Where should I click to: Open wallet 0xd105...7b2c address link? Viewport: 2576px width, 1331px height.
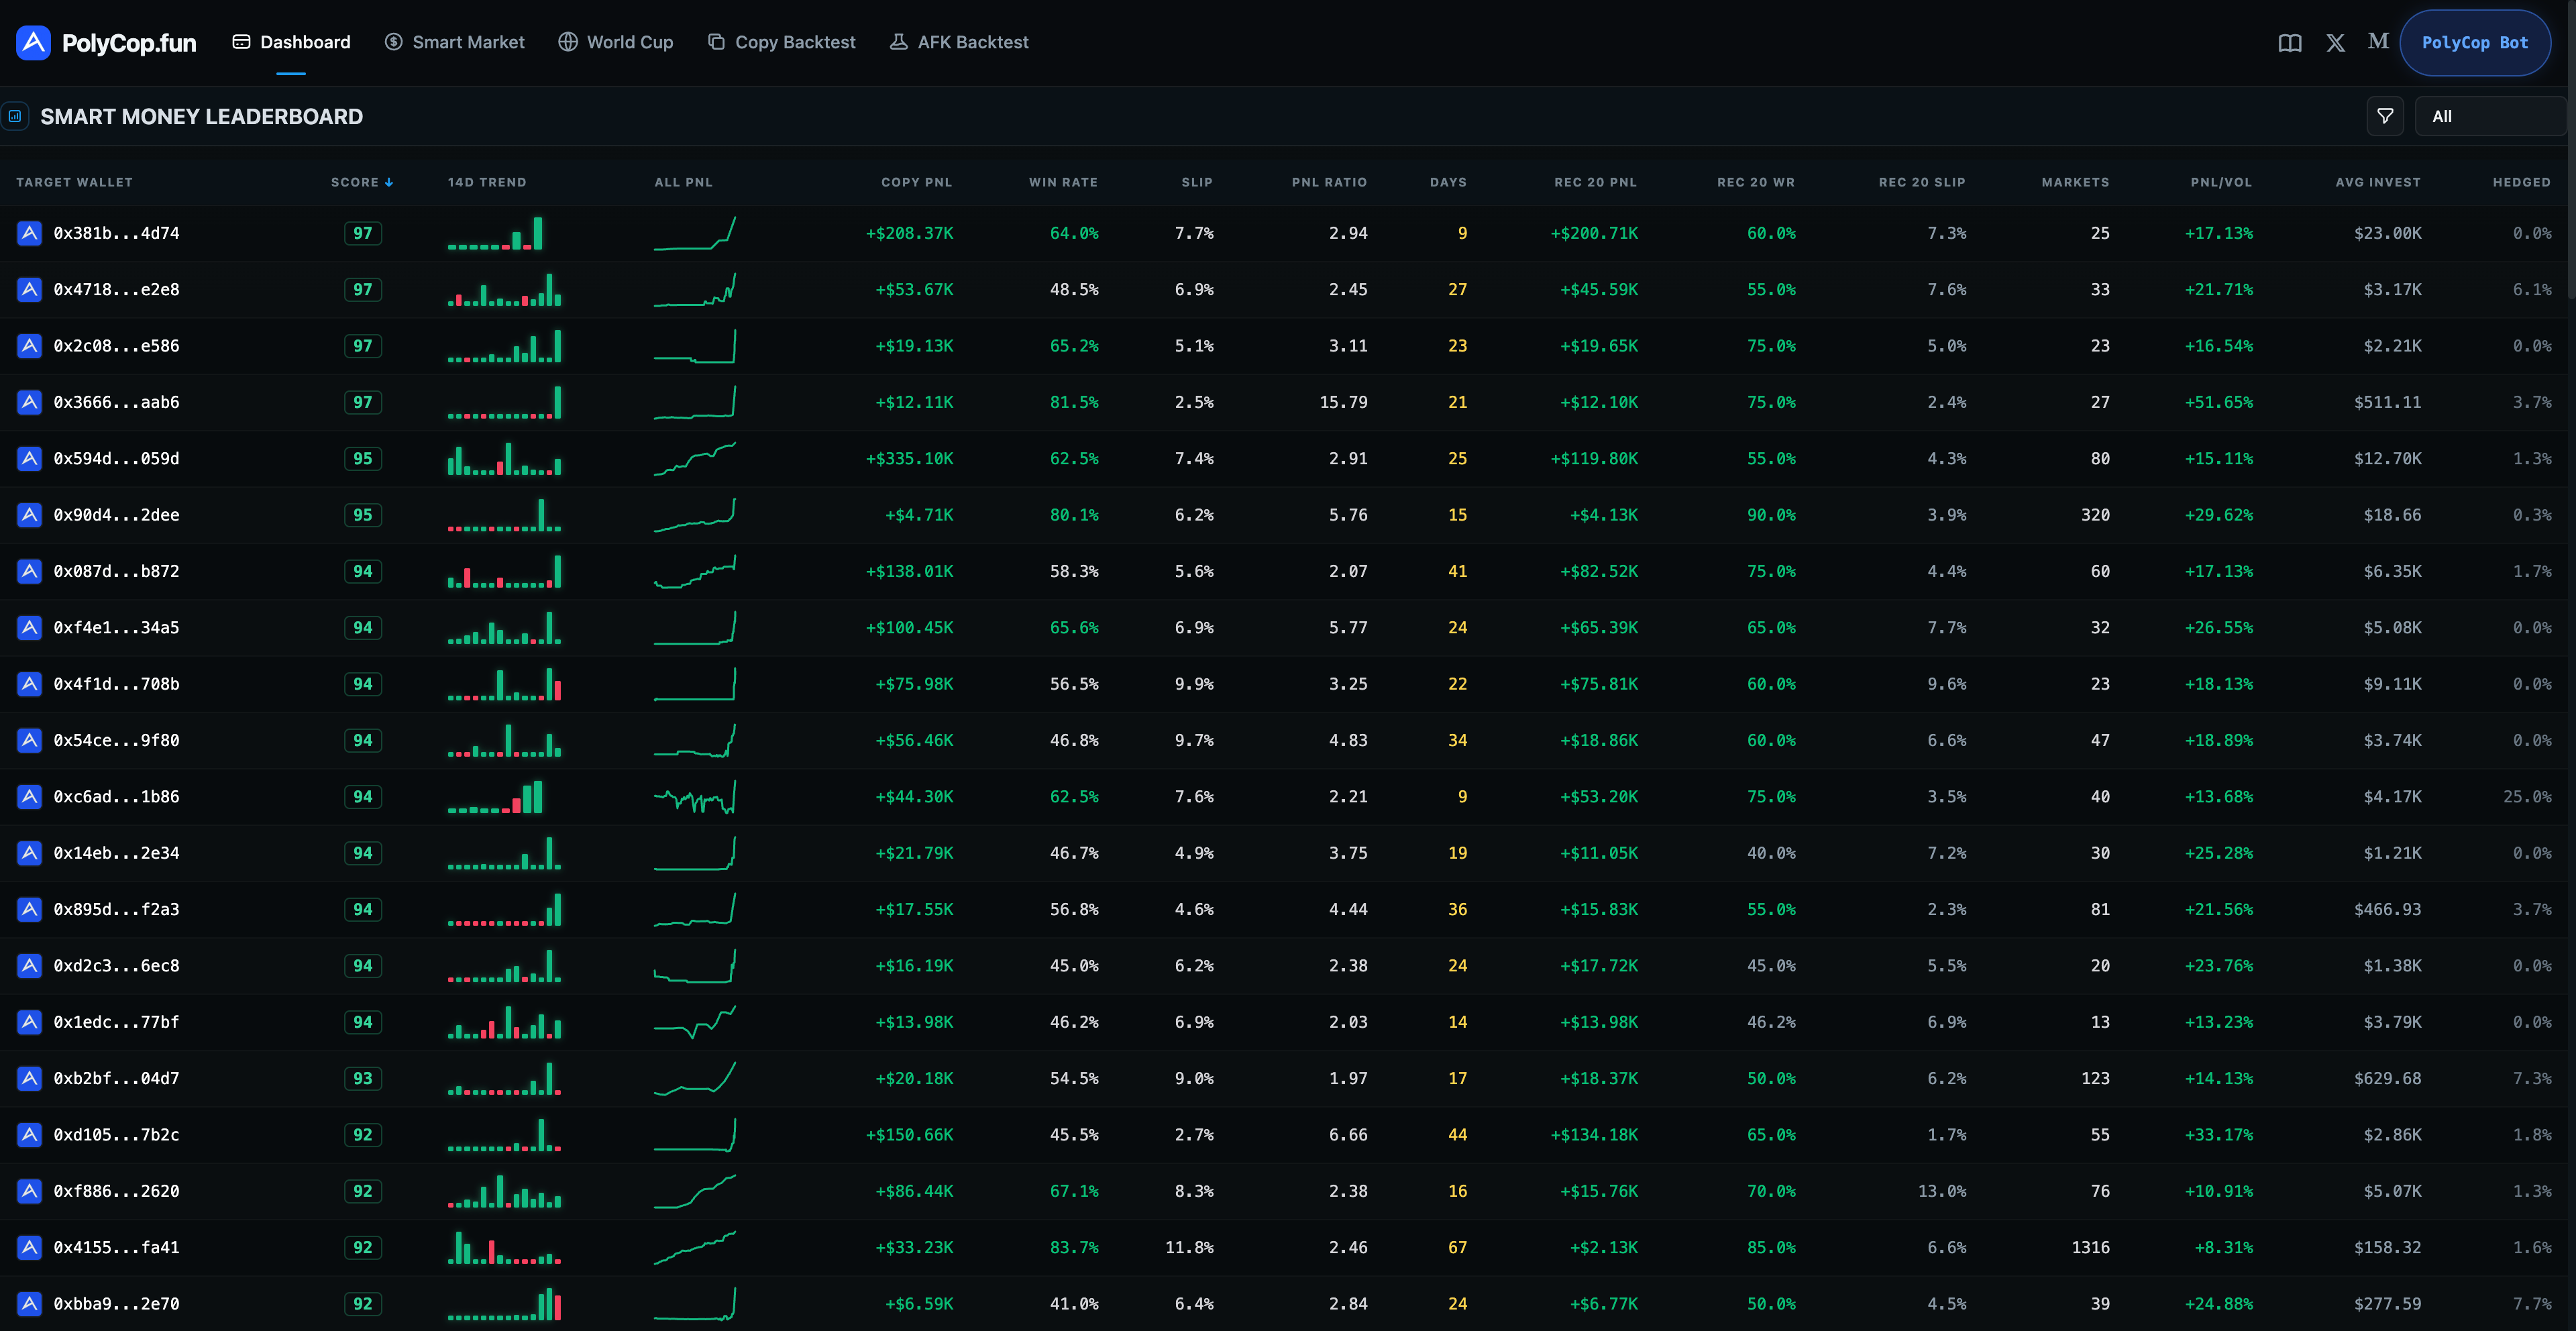click(116, 1134)
